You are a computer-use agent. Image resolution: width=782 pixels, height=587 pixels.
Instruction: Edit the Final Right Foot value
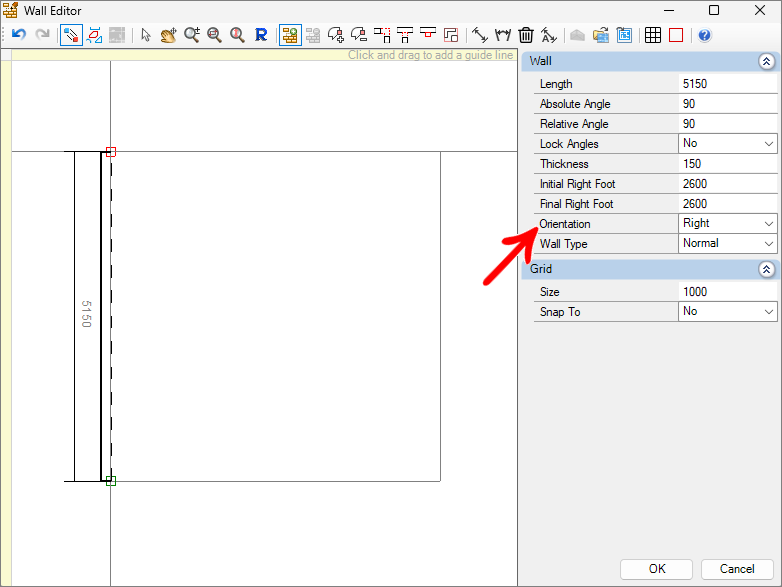coord(728,203)
